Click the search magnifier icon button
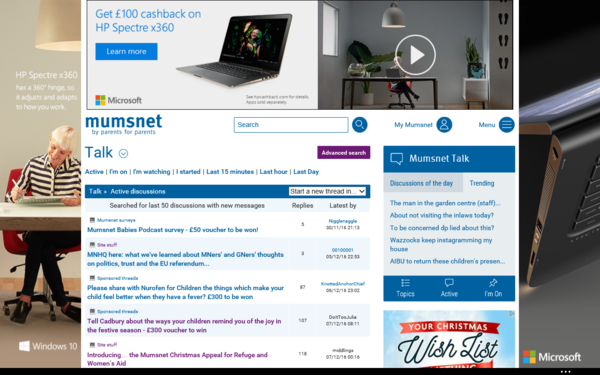Viewport: 600px width, 375px height. click(359, 125)
